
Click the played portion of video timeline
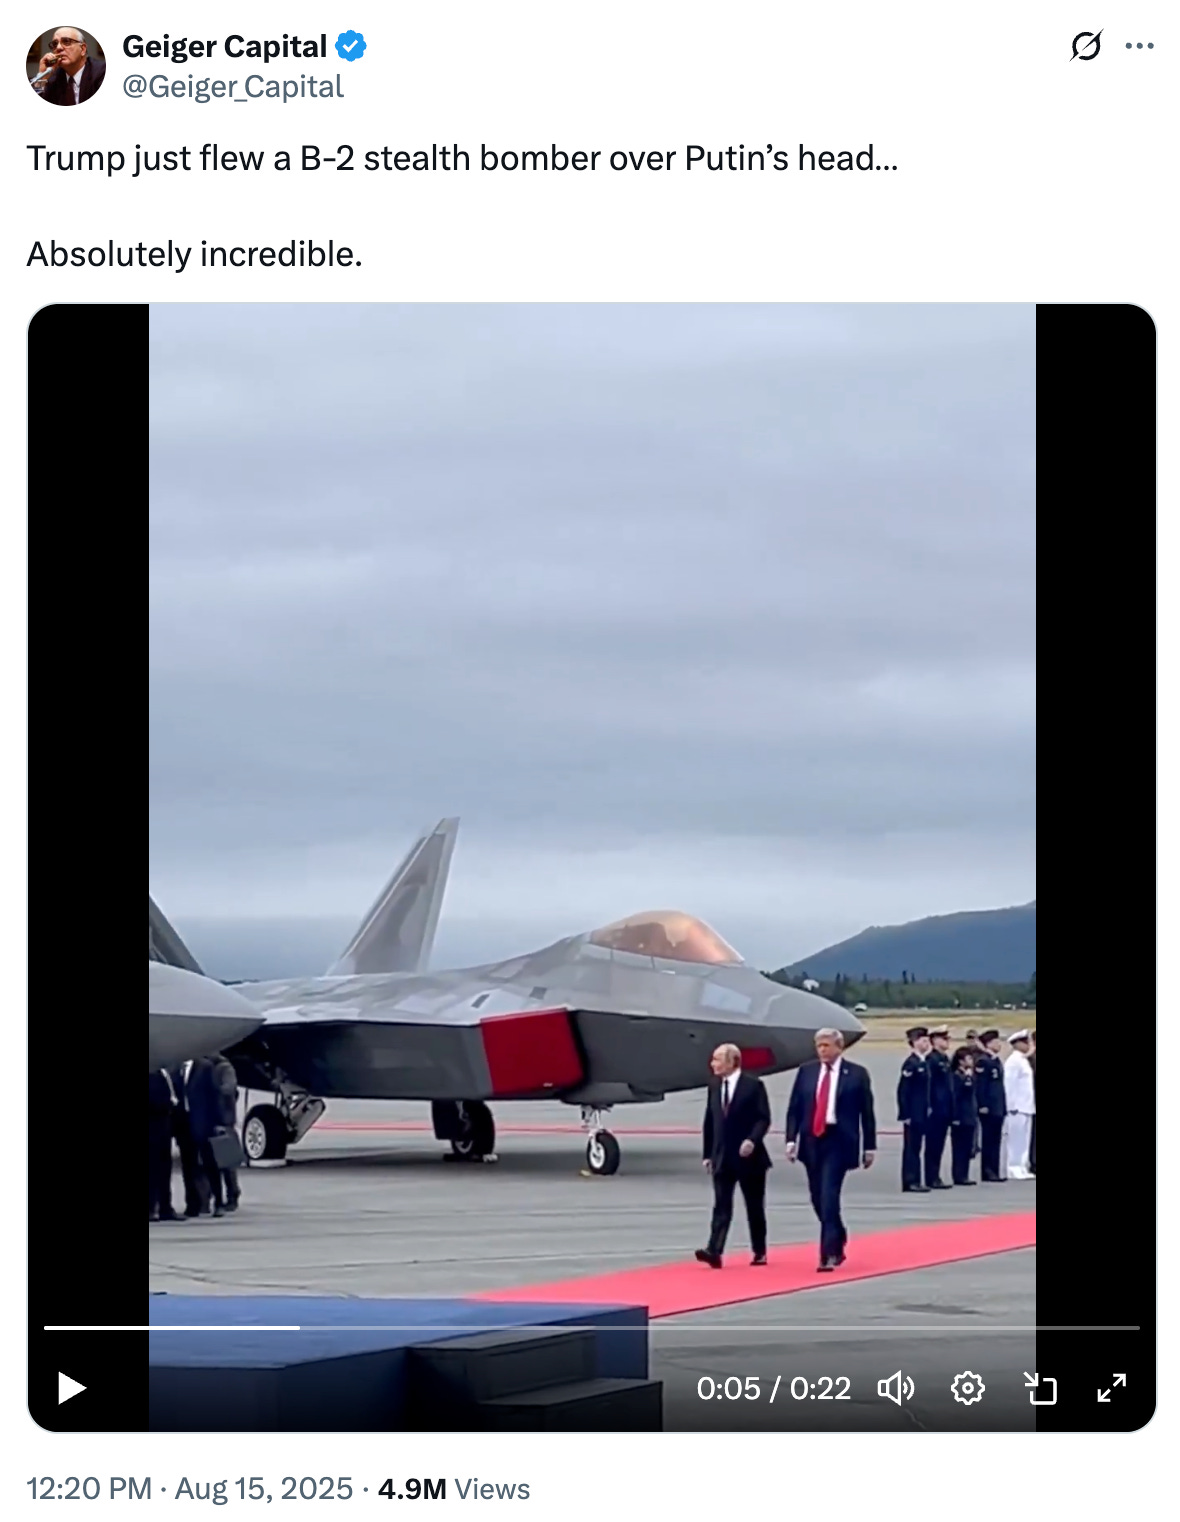pyautogui.click(x=172, y=1328)
